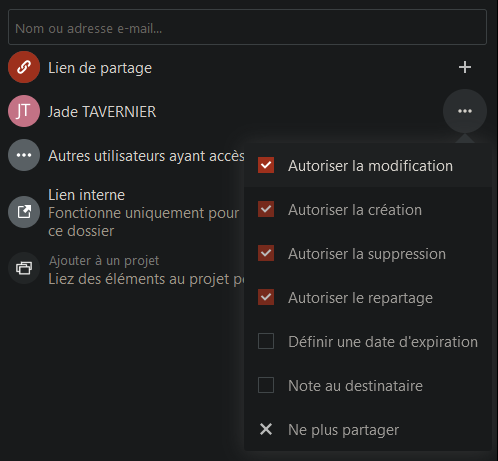Image resolution: width=498 pixels, height=461 pixels.
Task: Click the internal link external-arrow icon
Action: [x=24, y=212]
